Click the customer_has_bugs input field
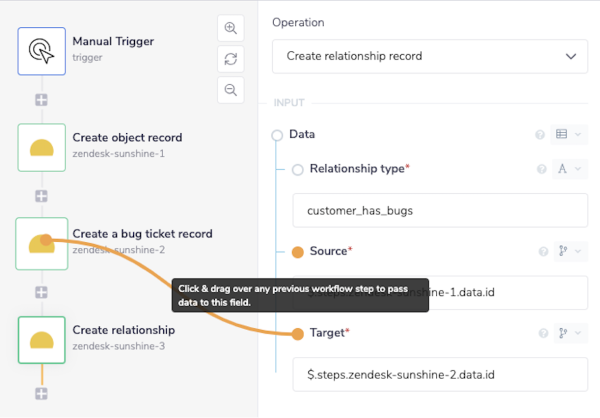600x418 pixels. (440, 212)
